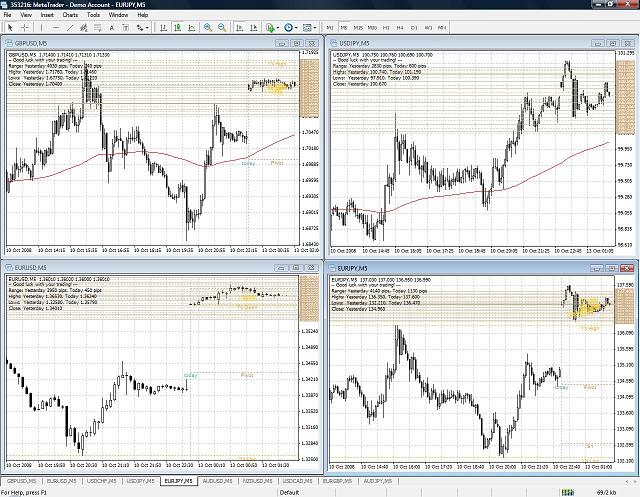Screen dimensions: 640x497
Task: Set timeframe to M1
Action: (x=330, y=28)
